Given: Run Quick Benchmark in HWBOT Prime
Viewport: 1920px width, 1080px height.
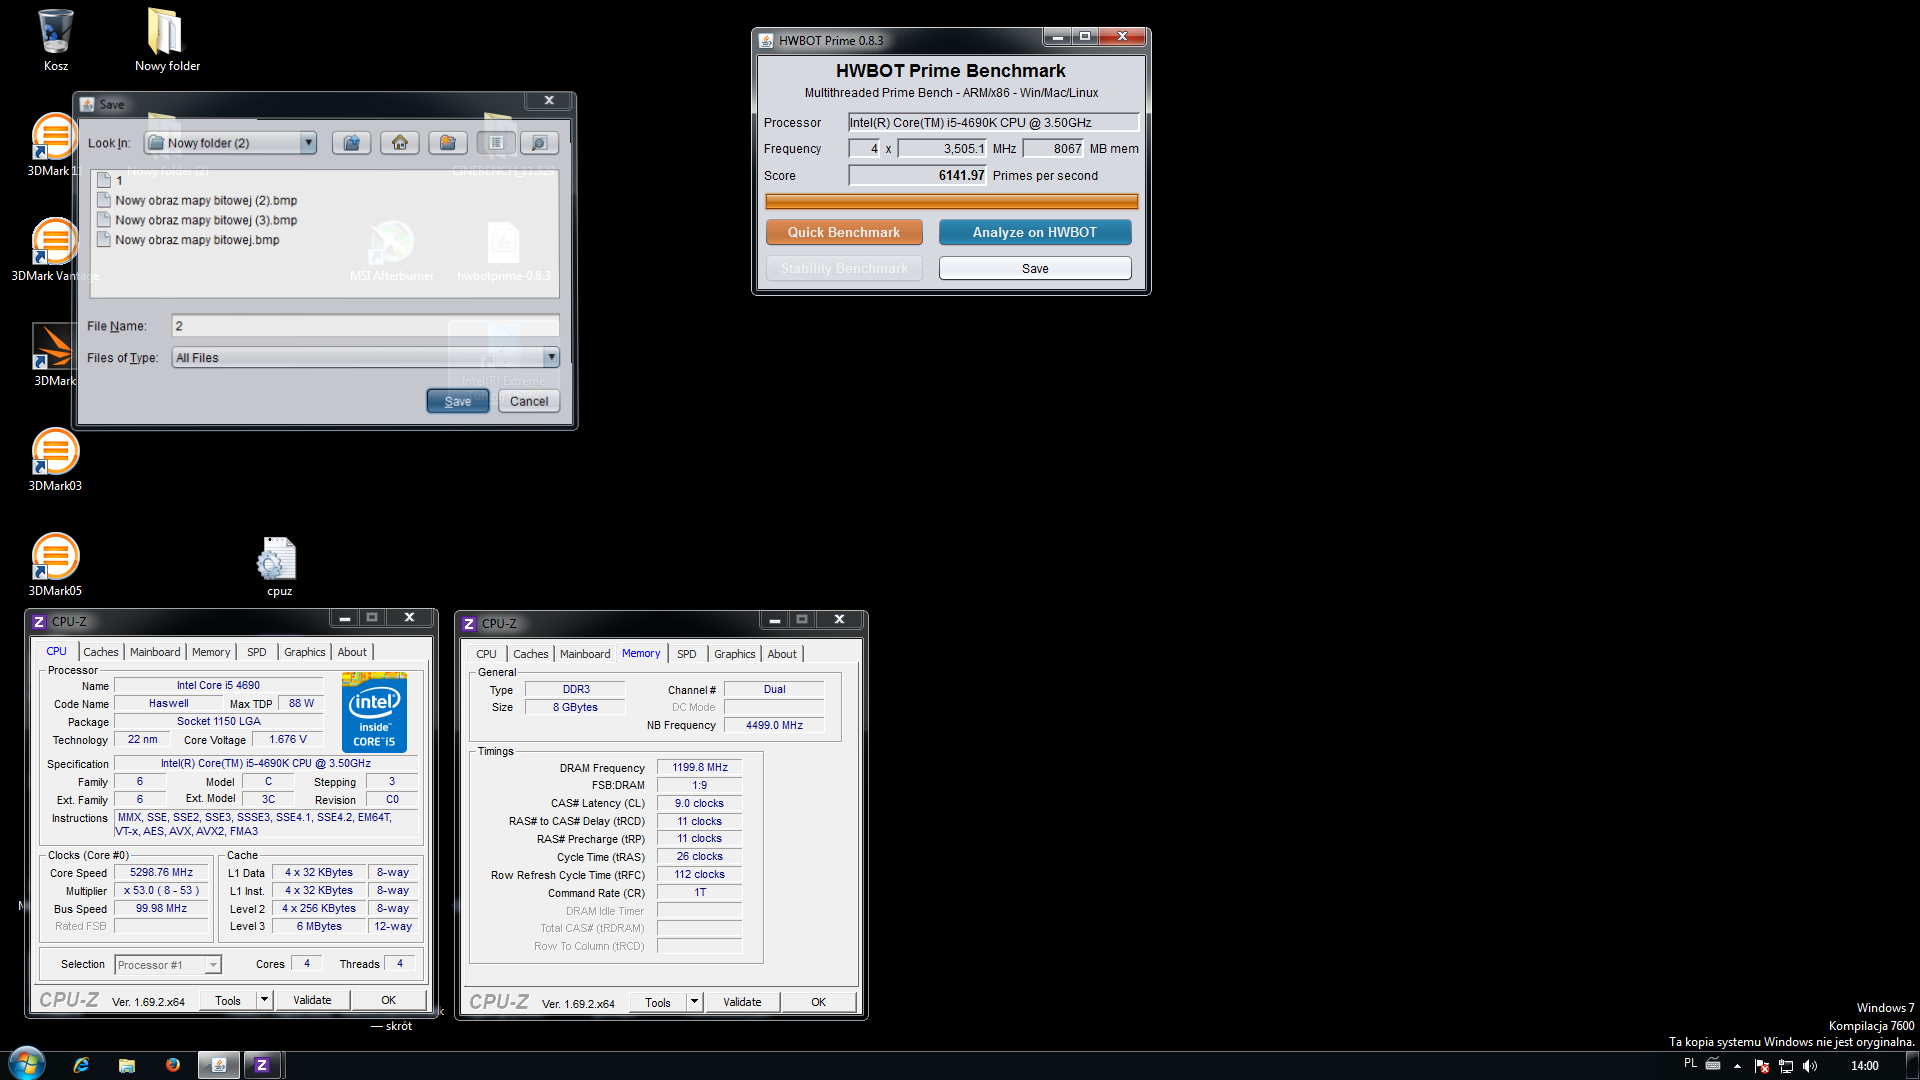Looking at the screenshot, I should coord(843,232).
